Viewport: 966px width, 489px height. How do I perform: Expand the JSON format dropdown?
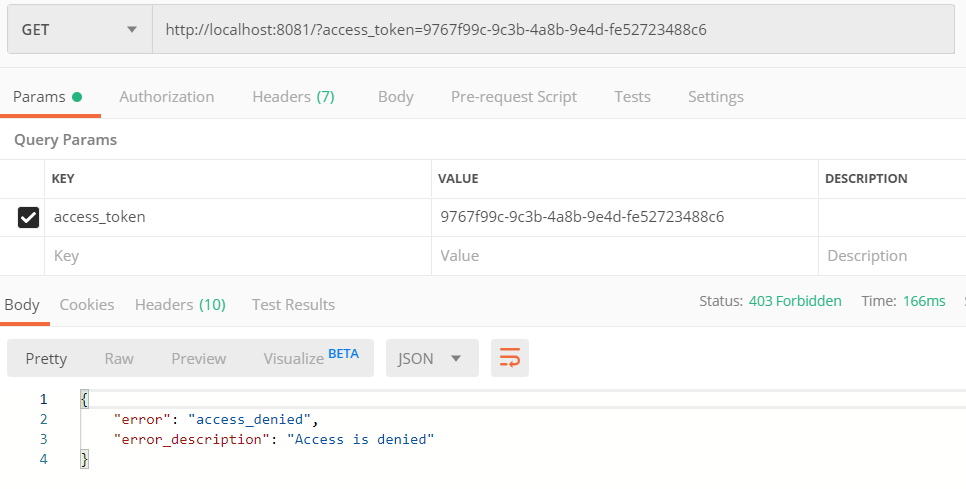[431, 358]
